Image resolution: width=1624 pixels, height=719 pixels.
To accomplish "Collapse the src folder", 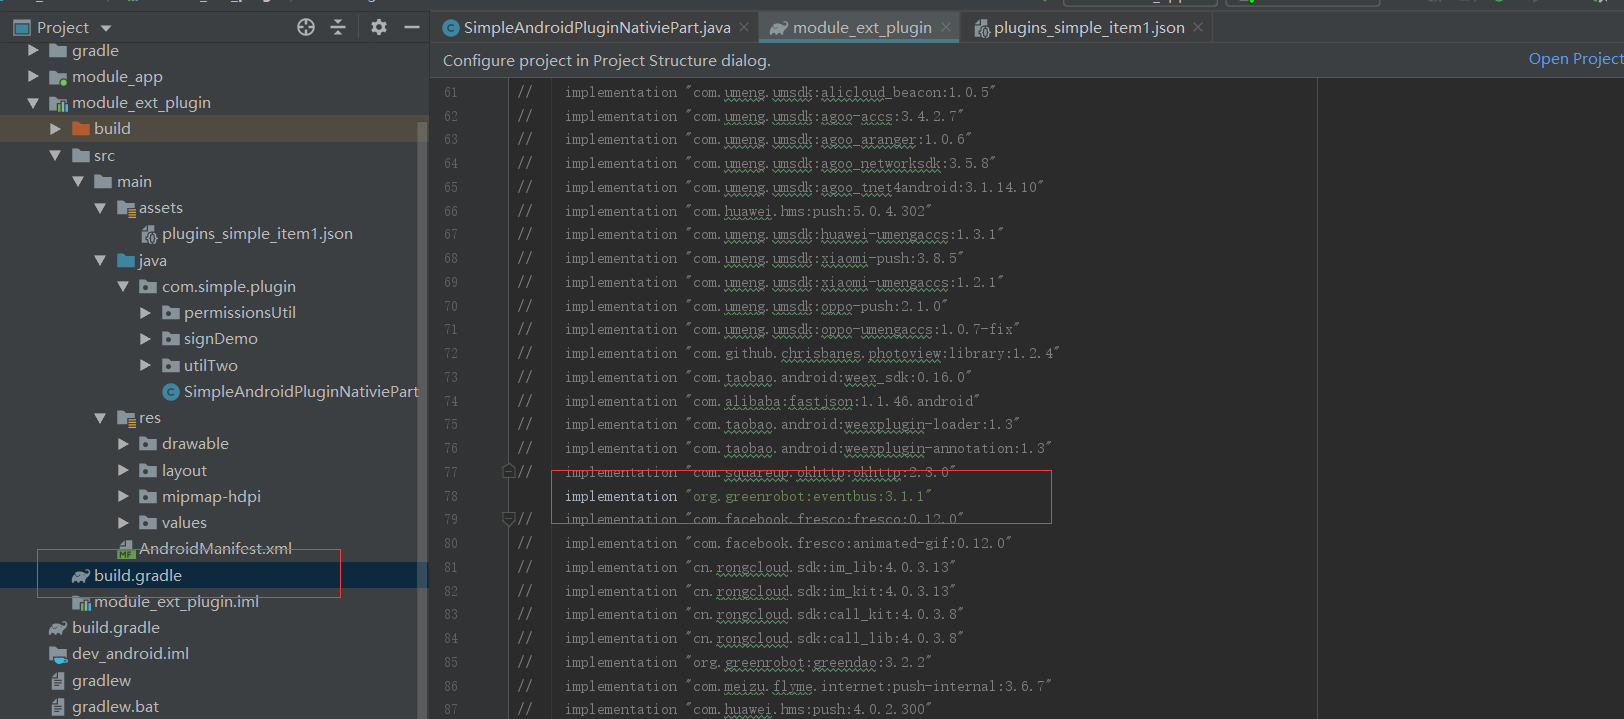I will point(55,155).
